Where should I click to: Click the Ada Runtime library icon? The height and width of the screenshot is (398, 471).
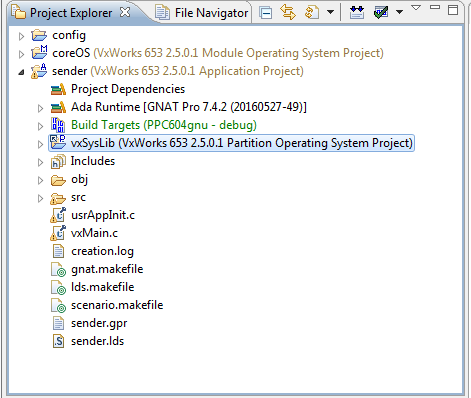pos(58,107)
